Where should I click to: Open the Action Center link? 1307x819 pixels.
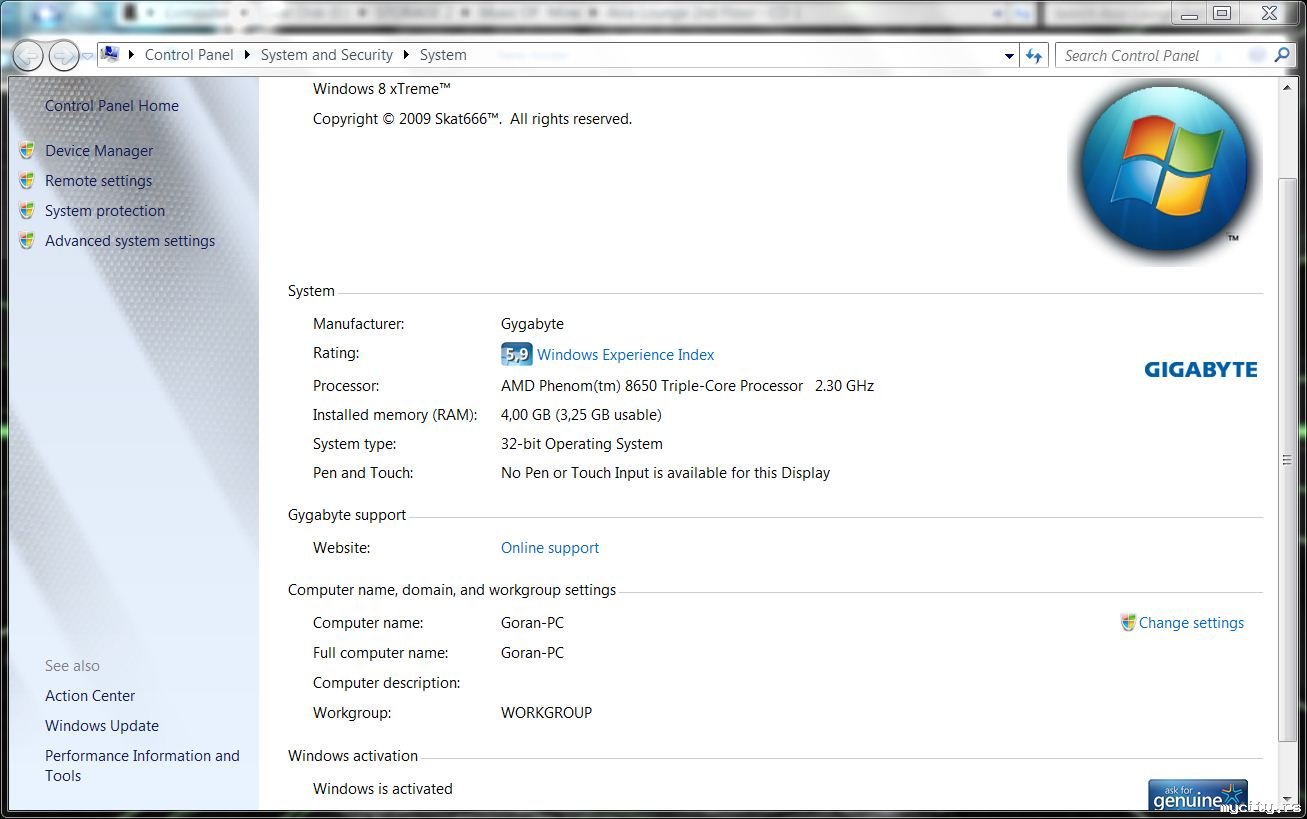90,696
